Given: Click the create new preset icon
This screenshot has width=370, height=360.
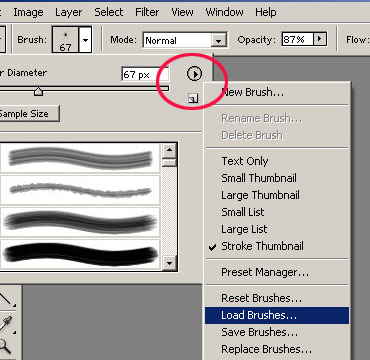Looking at the screenshot, I should pyautogui.click(x=193, y=98).
